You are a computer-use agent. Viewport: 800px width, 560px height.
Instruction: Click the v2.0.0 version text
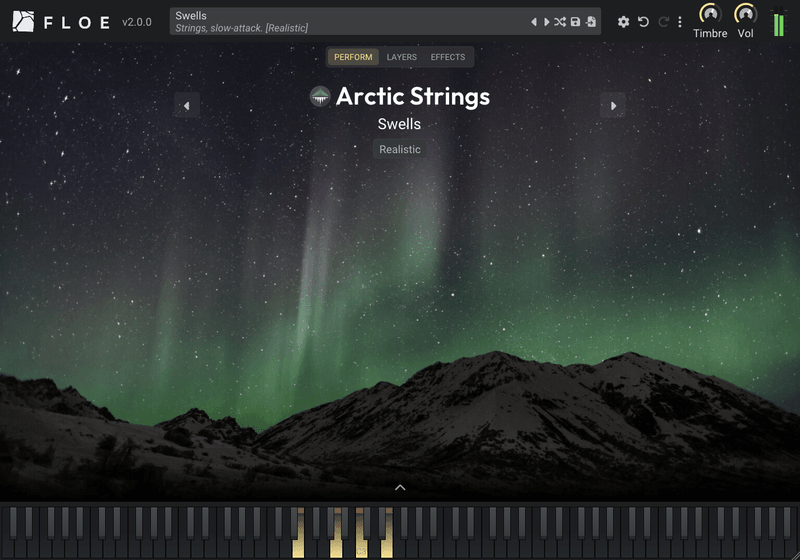pyautogui.click(x=137, y=22)
